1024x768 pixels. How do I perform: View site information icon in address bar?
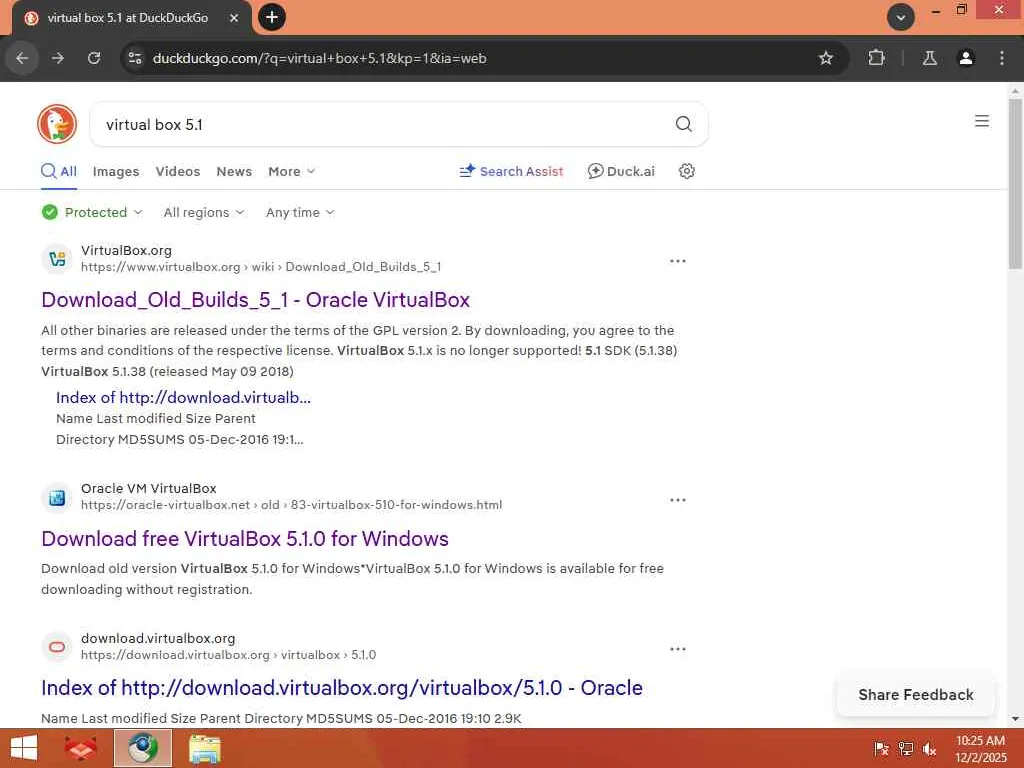click(135, 58)
